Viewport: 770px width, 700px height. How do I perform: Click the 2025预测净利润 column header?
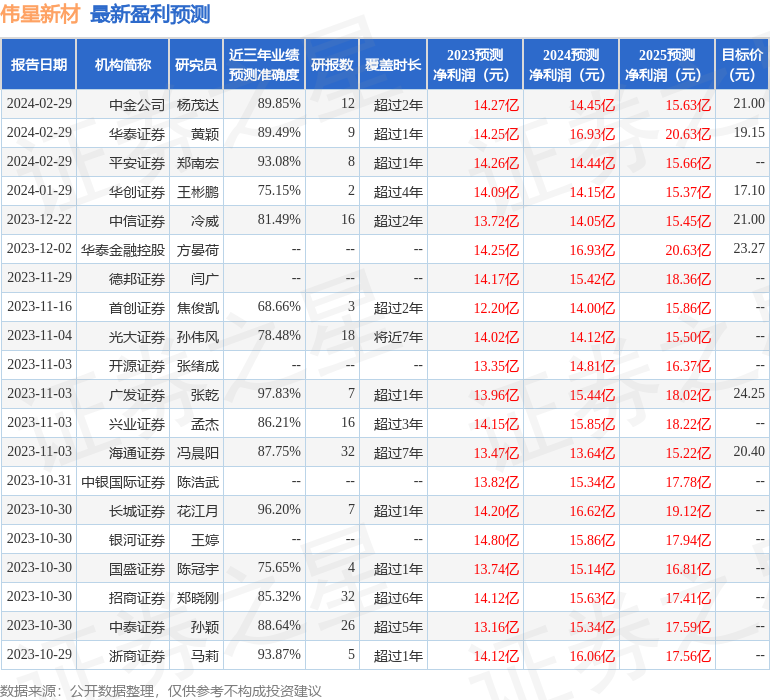667,64
